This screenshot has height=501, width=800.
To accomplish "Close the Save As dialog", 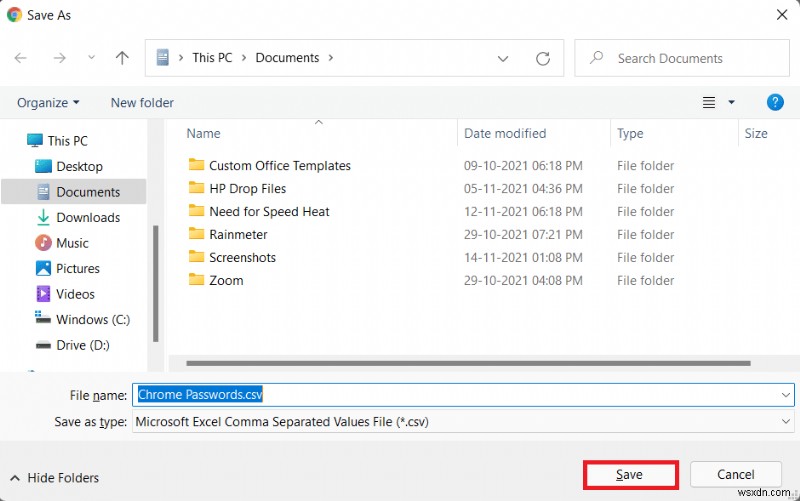I will pos(782,15).
